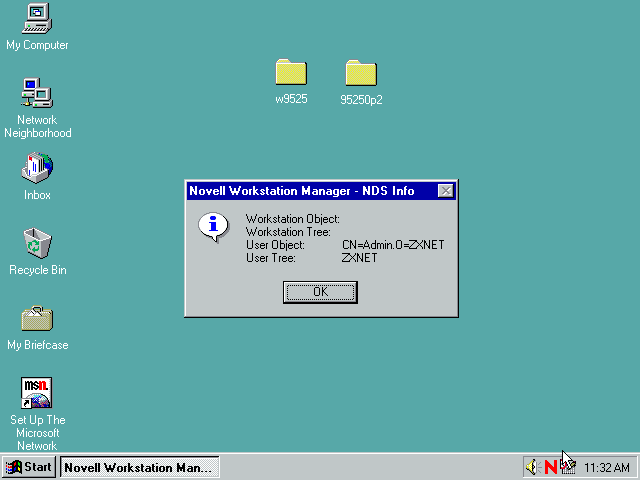Image resolution: width=640 pixels, height=480 pixels.
Task: Select the w9525 folder
Action: pyautogui.click(x=291, y=73)
